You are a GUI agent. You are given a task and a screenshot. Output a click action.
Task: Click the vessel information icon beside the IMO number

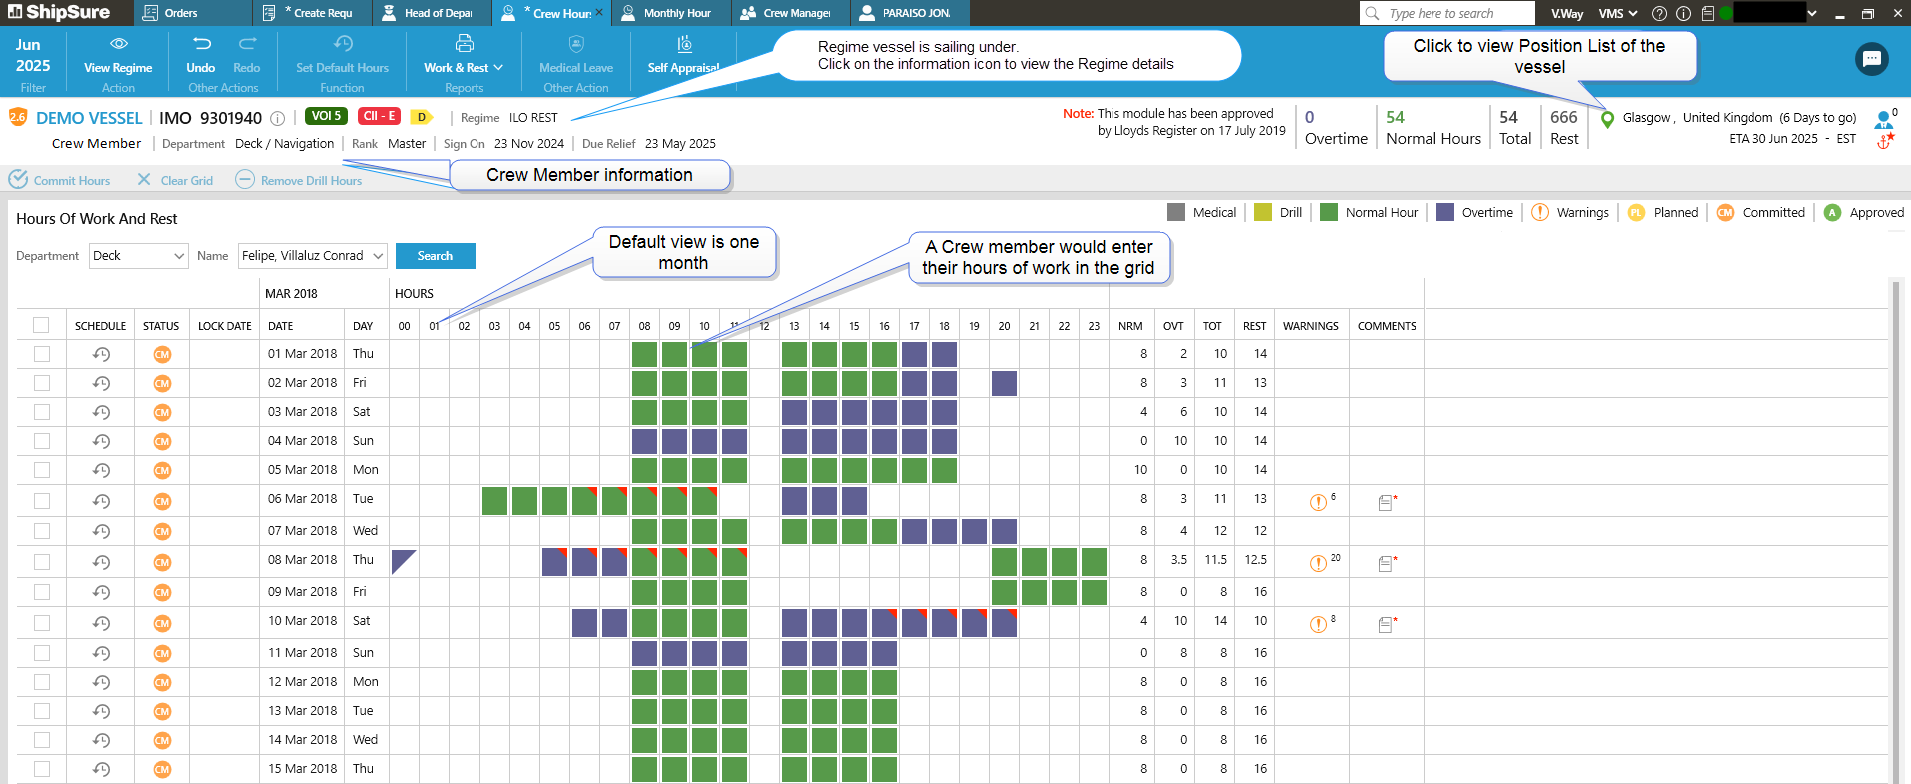(278, 118)
